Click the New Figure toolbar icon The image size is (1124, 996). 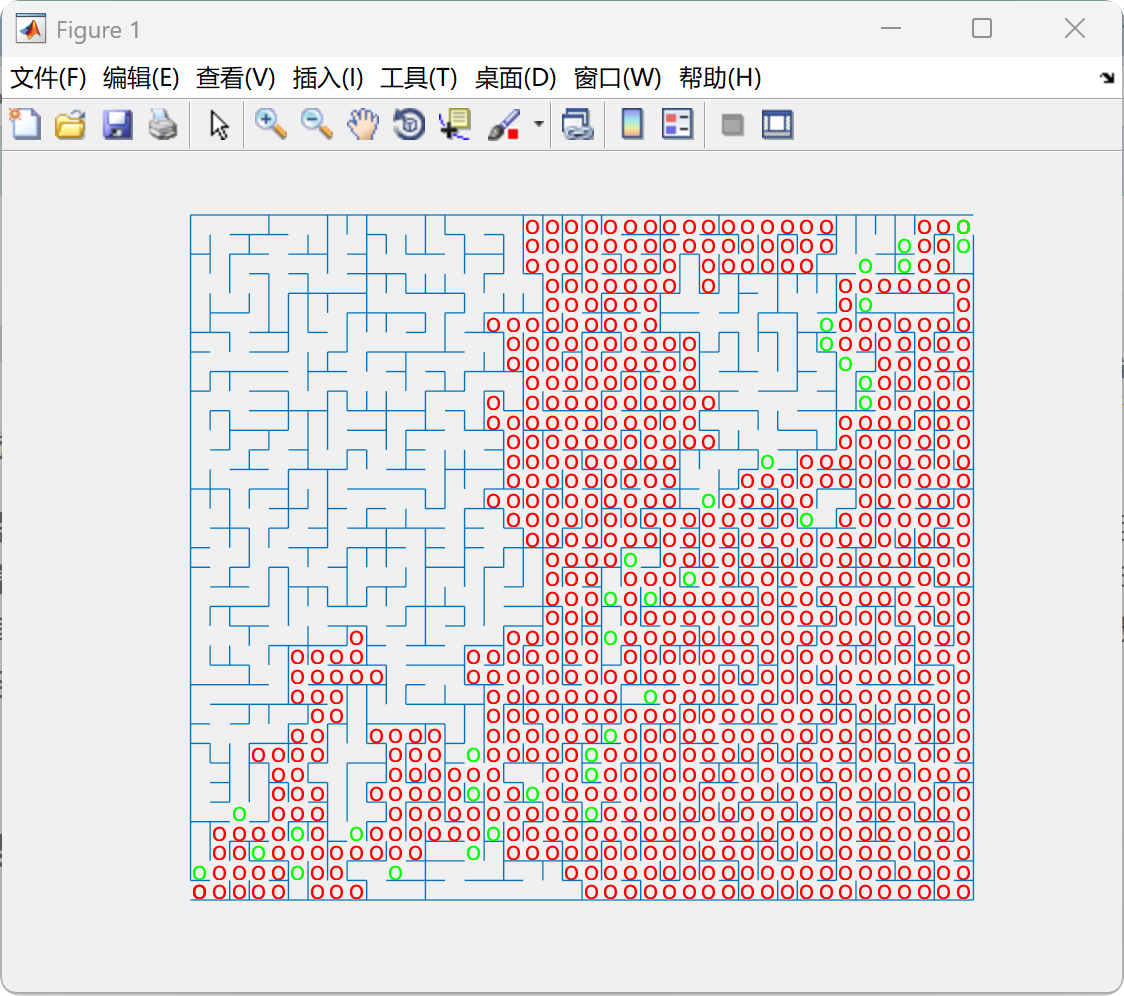pos(26,125)
